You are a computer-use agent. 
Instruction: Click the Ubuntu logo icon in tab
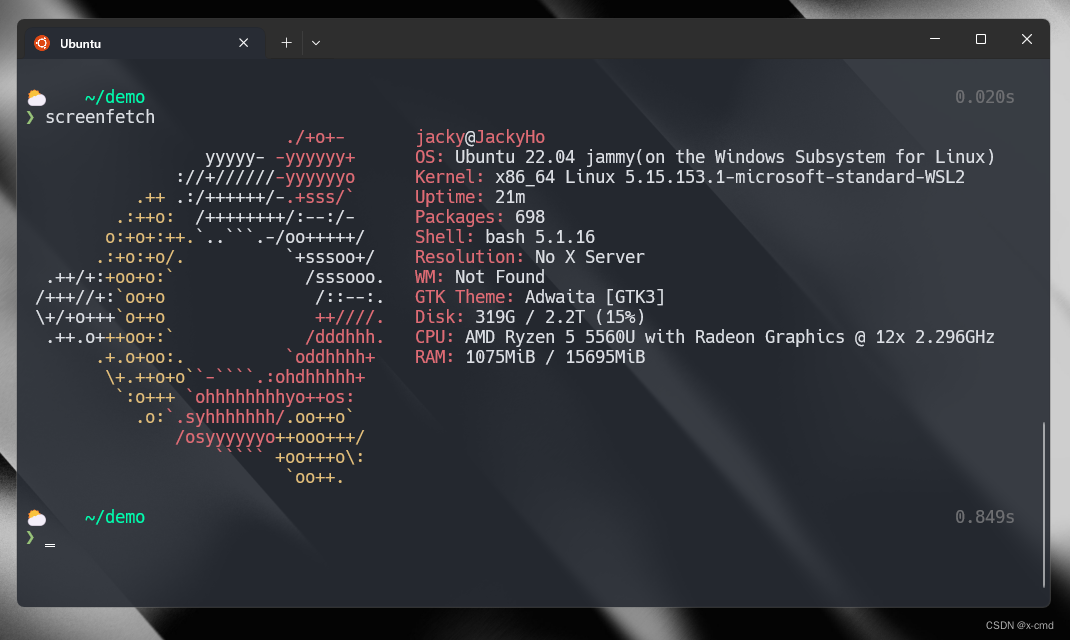[x=42, y=43]
